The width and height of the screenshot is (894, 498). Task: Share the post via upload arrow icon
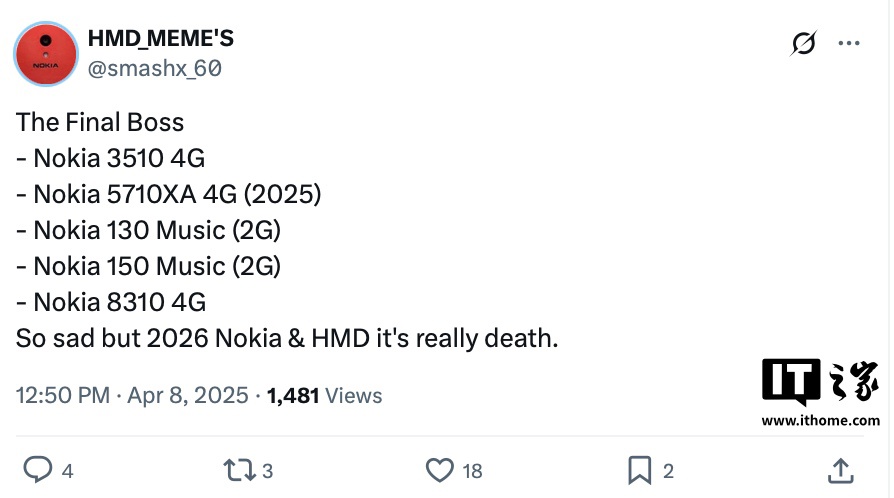click(x=841, y=469)
